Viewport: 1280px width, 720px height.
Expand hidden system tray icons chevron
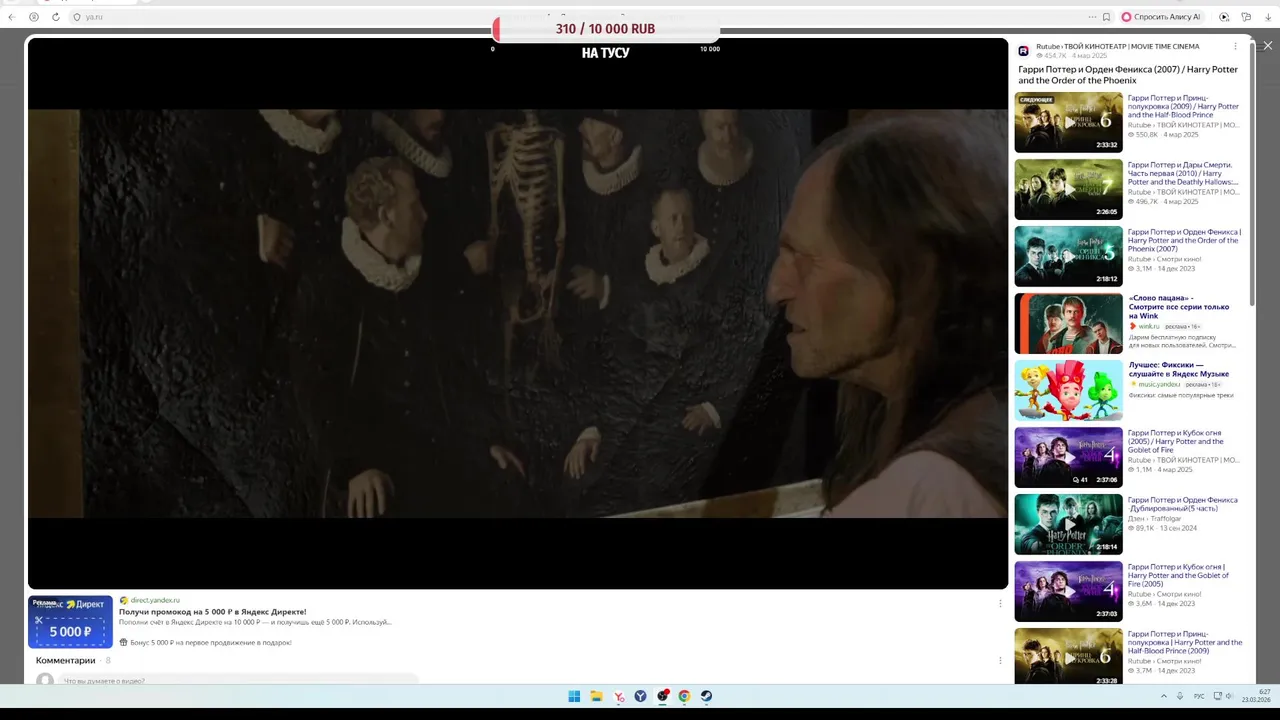pyautogui.click(x=1163, y=696)
